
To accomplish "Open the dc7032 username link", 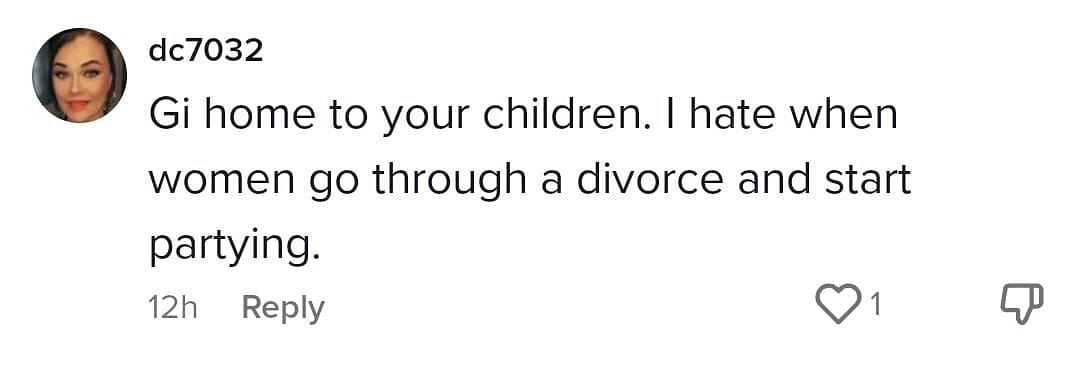I will pyautogui.click(x=206, y=52).
